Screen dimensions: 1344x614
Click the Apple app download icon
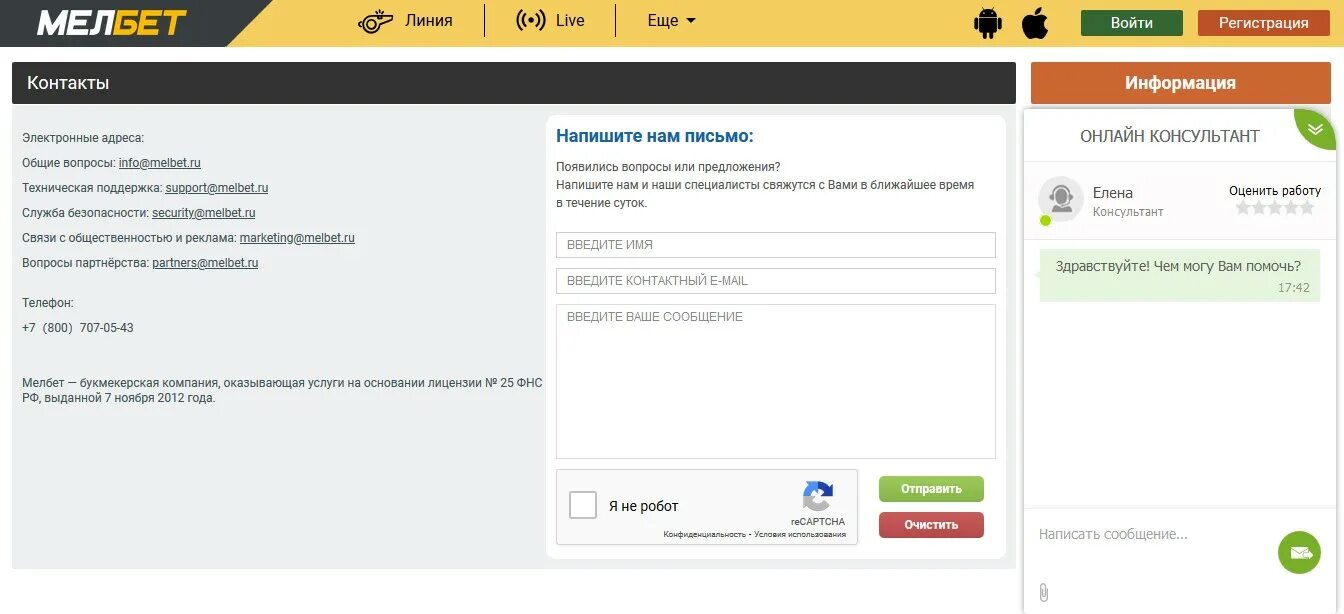(1034, 20)
